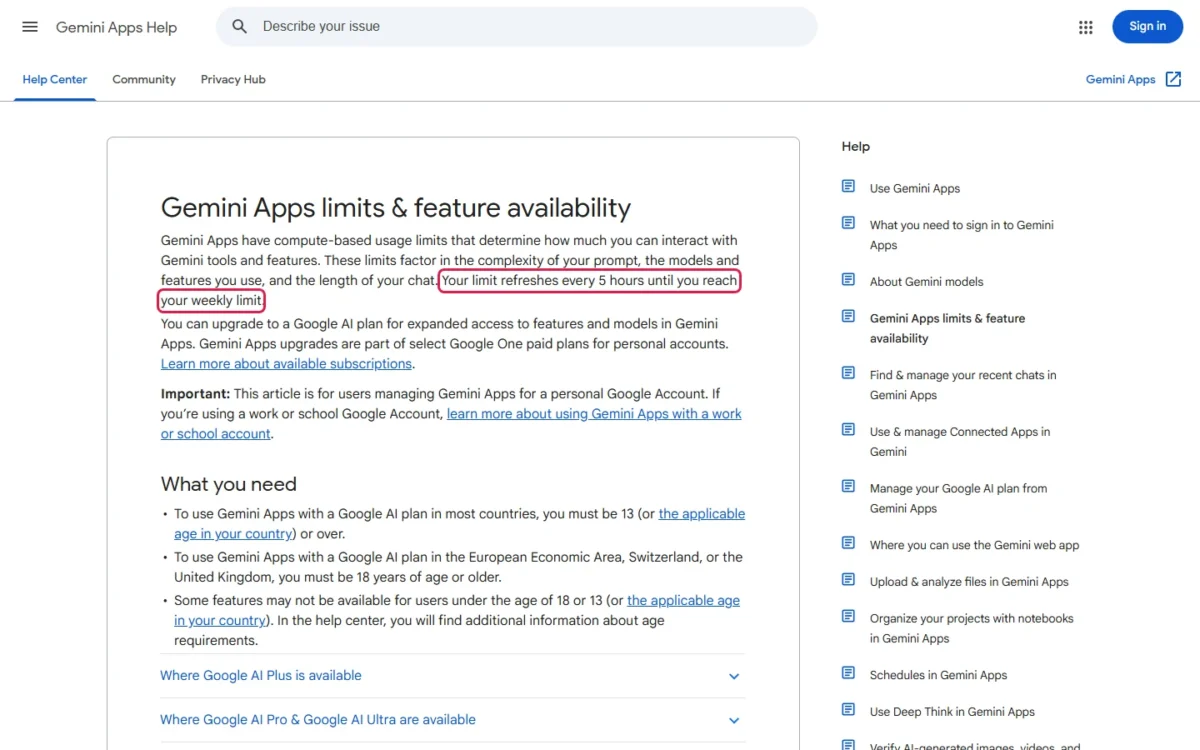Screen dimensions: 1200x750
Task: Click the Help heading in the sidebar
Action: tap(856, 146)
